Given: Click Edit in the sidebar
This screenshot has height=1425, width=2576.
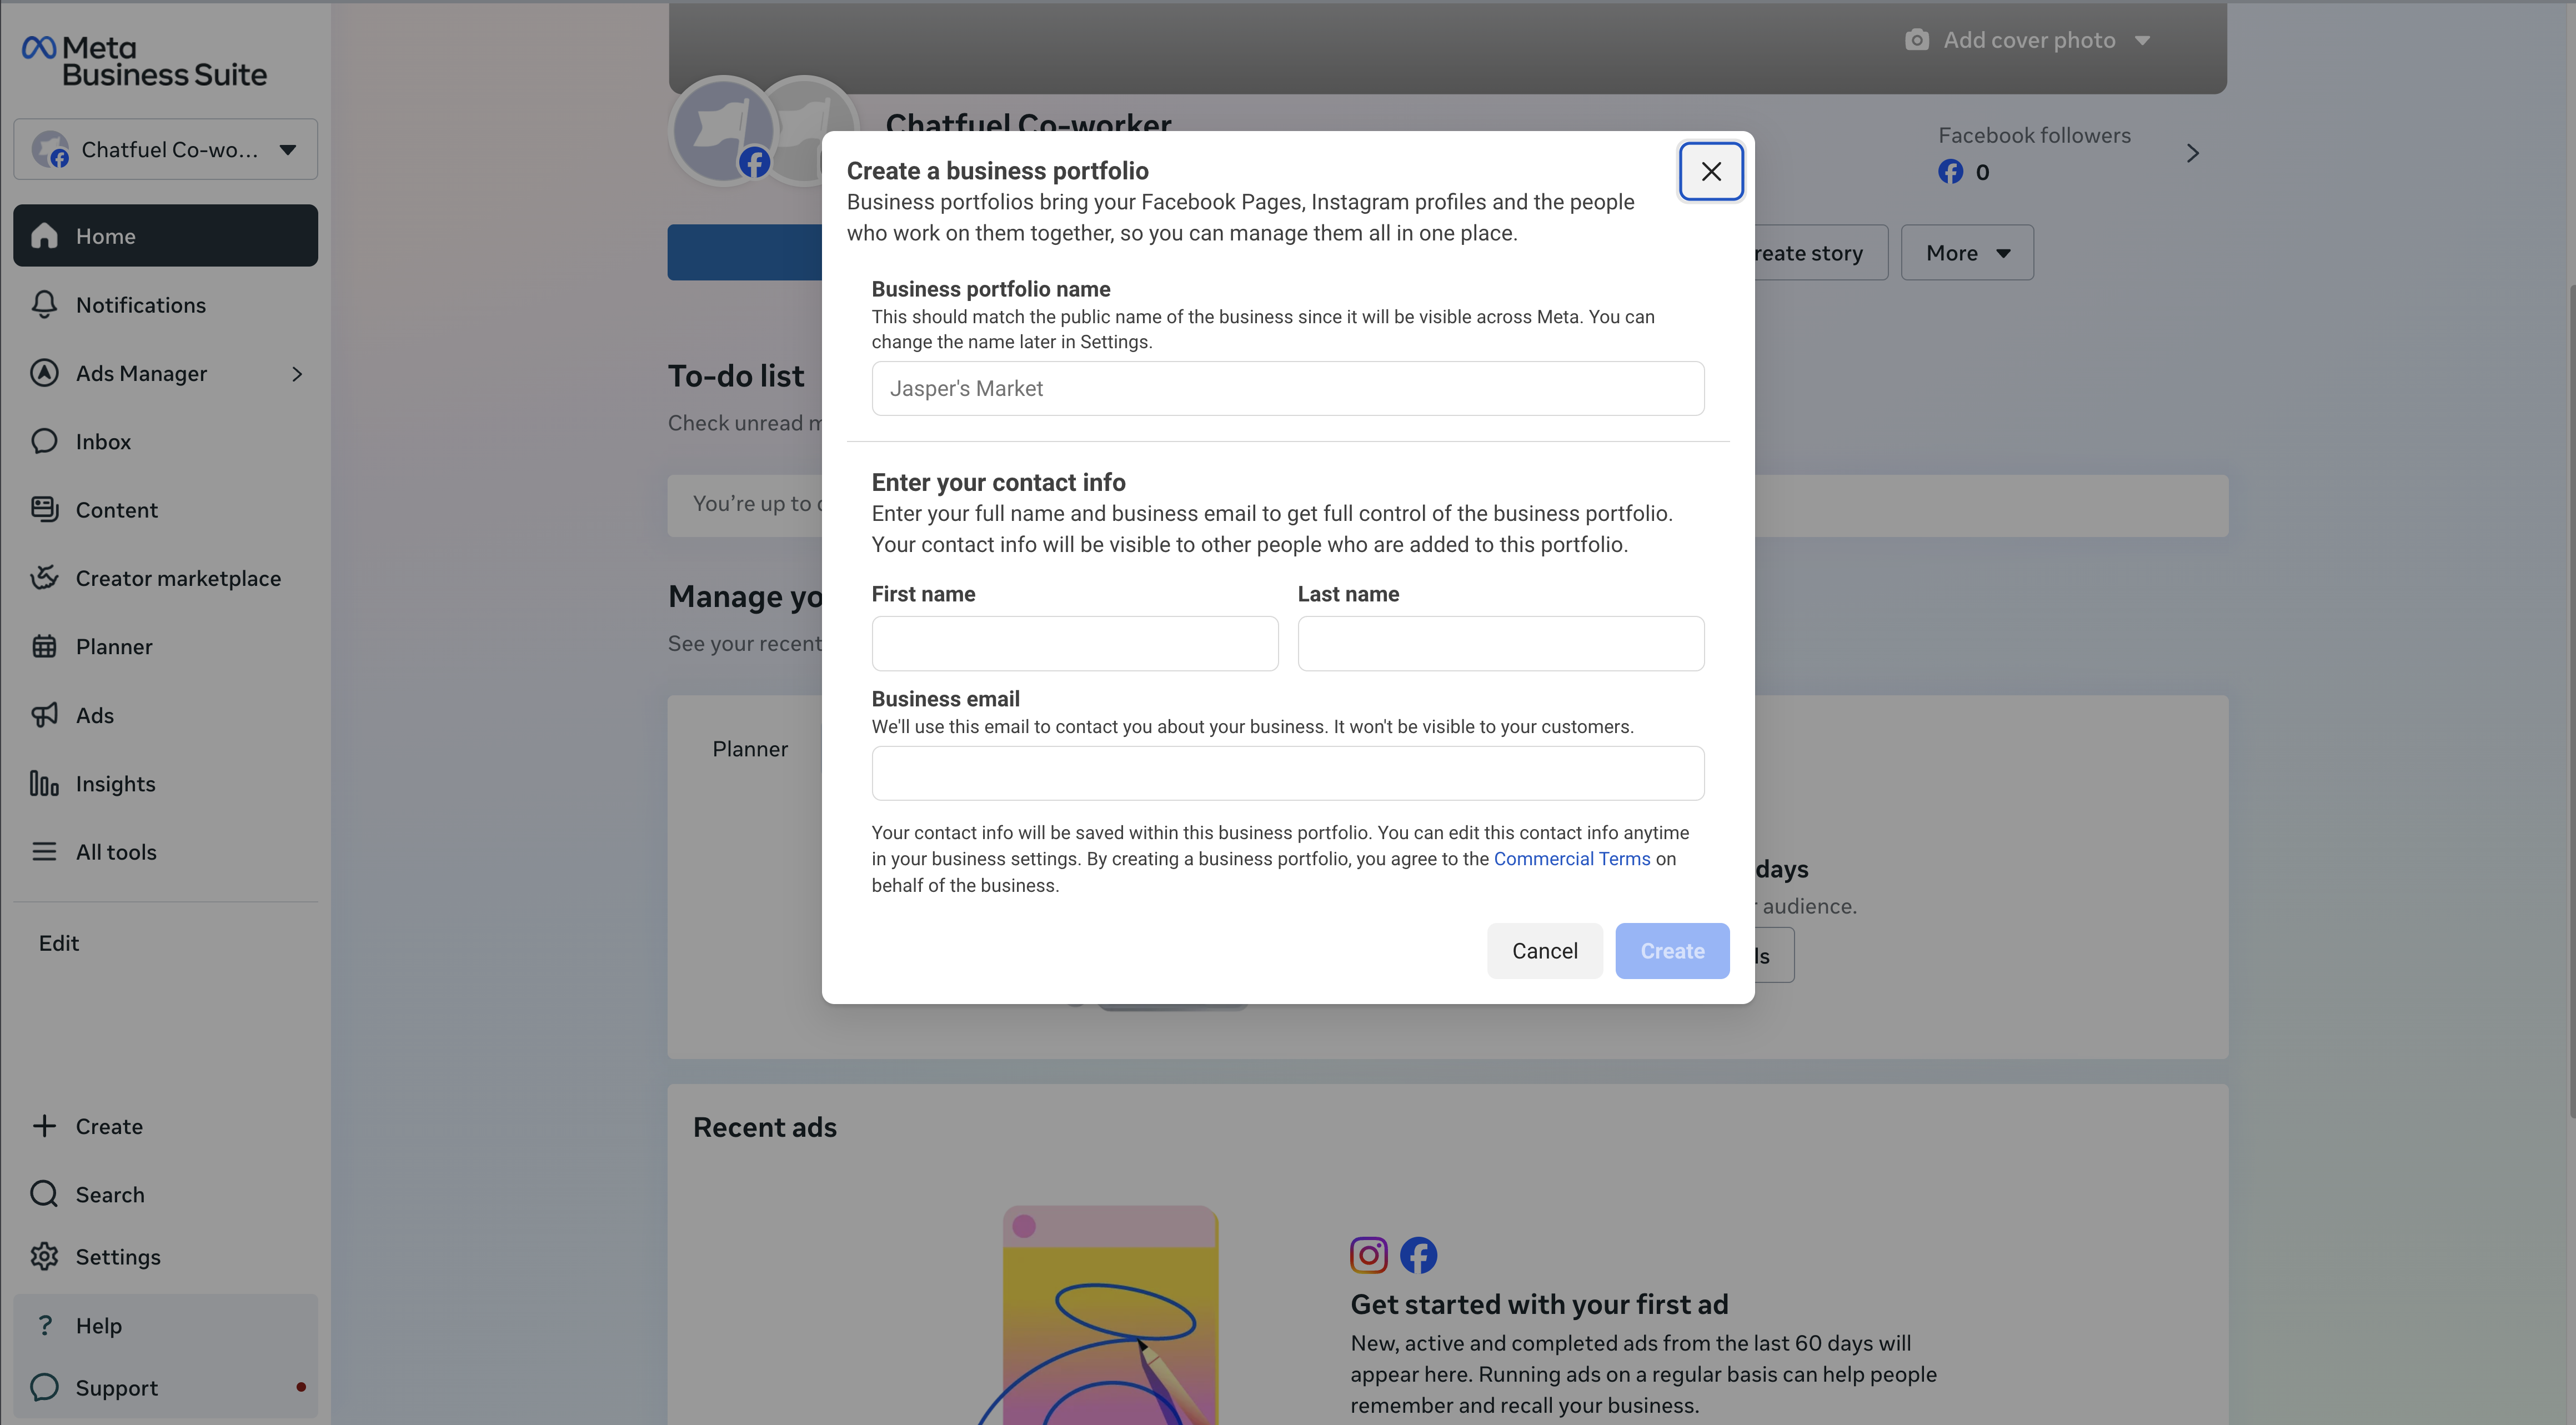Looking at the screenshot, I should click(x=59, y=943).
